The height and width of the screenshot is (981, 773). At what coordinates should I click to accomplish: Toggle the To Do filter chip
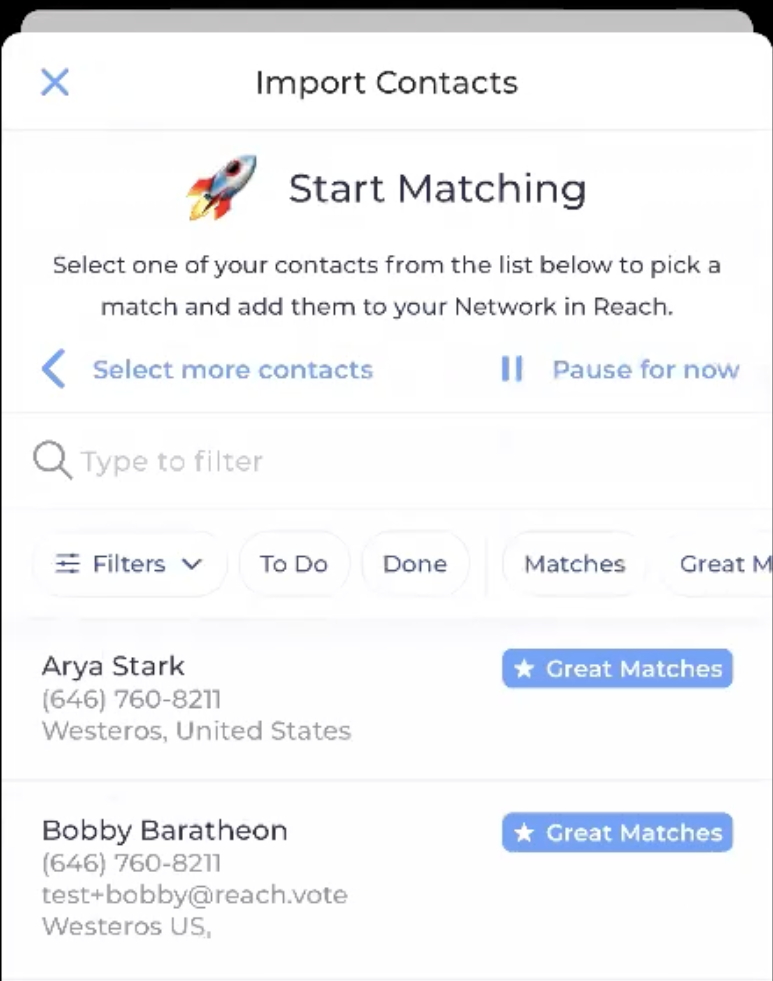click(x=294, y=564)
